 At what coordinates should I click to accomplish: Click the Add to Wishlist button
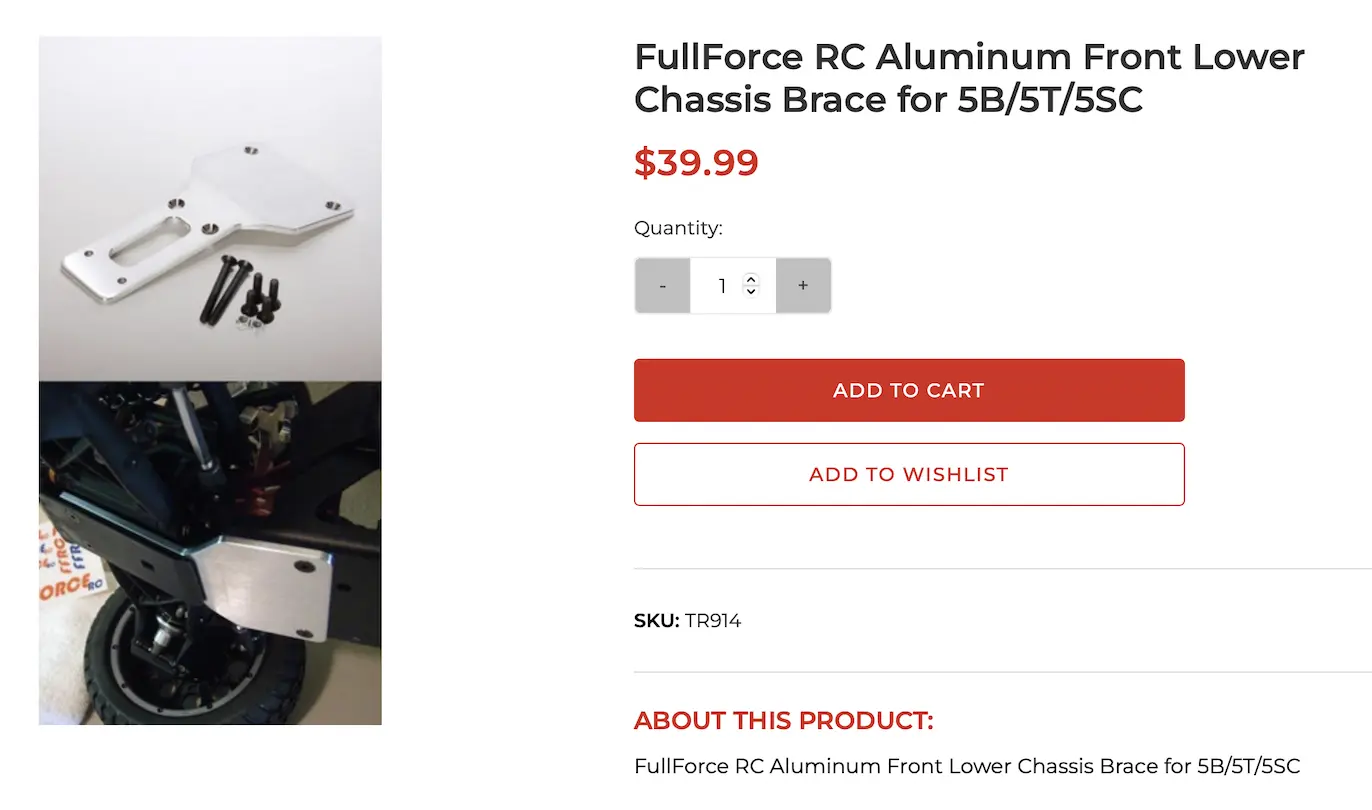pyautogui.click(x=909, y=474)
